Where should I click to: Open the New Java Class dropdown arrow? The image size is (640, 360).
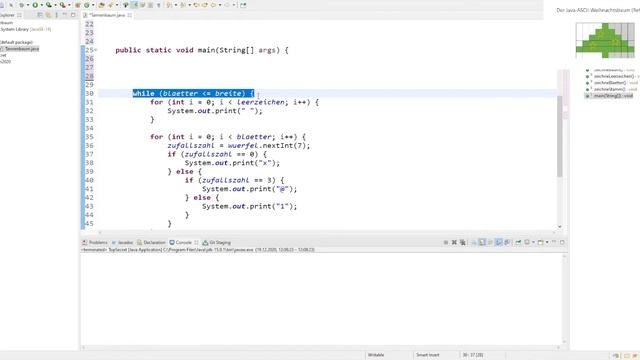pos(93,5)
